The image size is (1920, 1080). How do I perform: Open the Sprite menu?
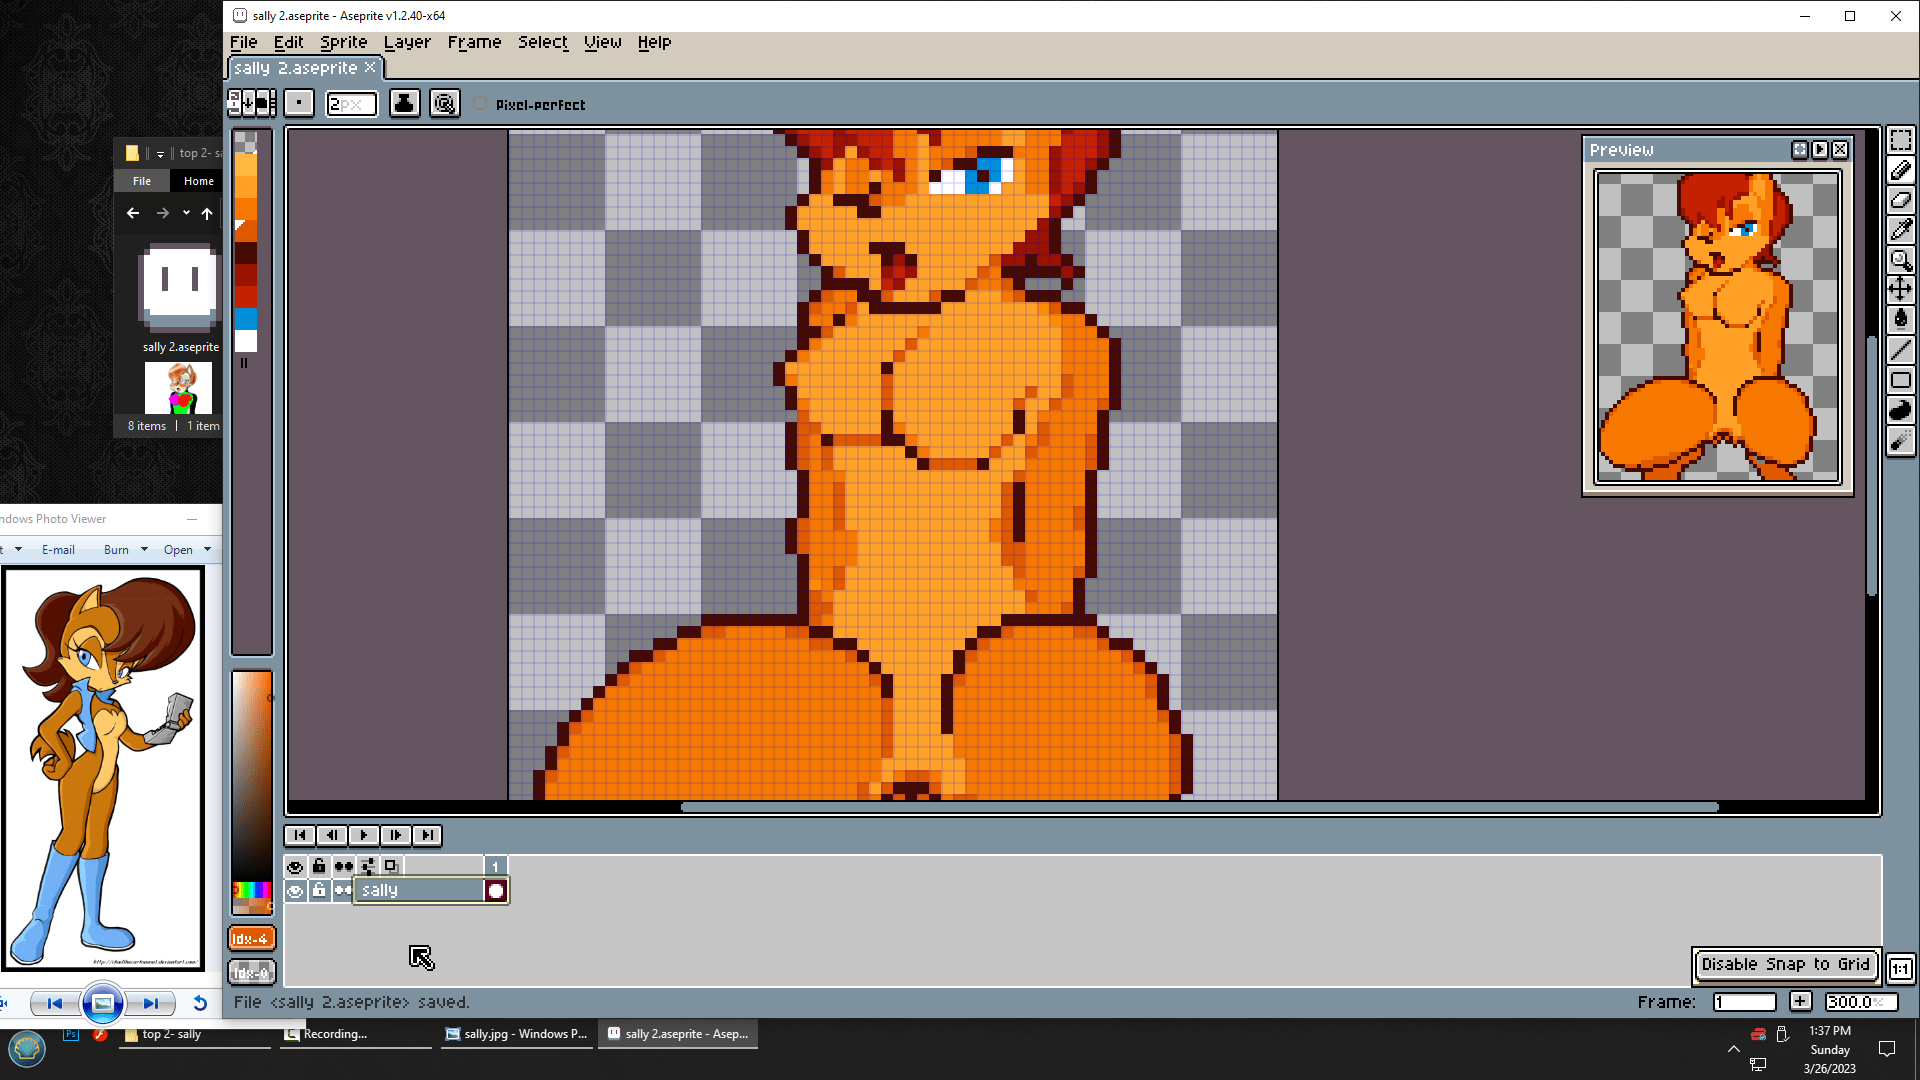343,42
